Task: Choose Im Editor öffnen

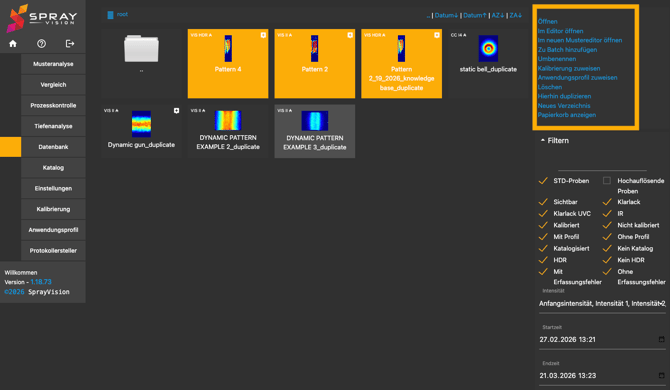Action: [x=560, y=31]
